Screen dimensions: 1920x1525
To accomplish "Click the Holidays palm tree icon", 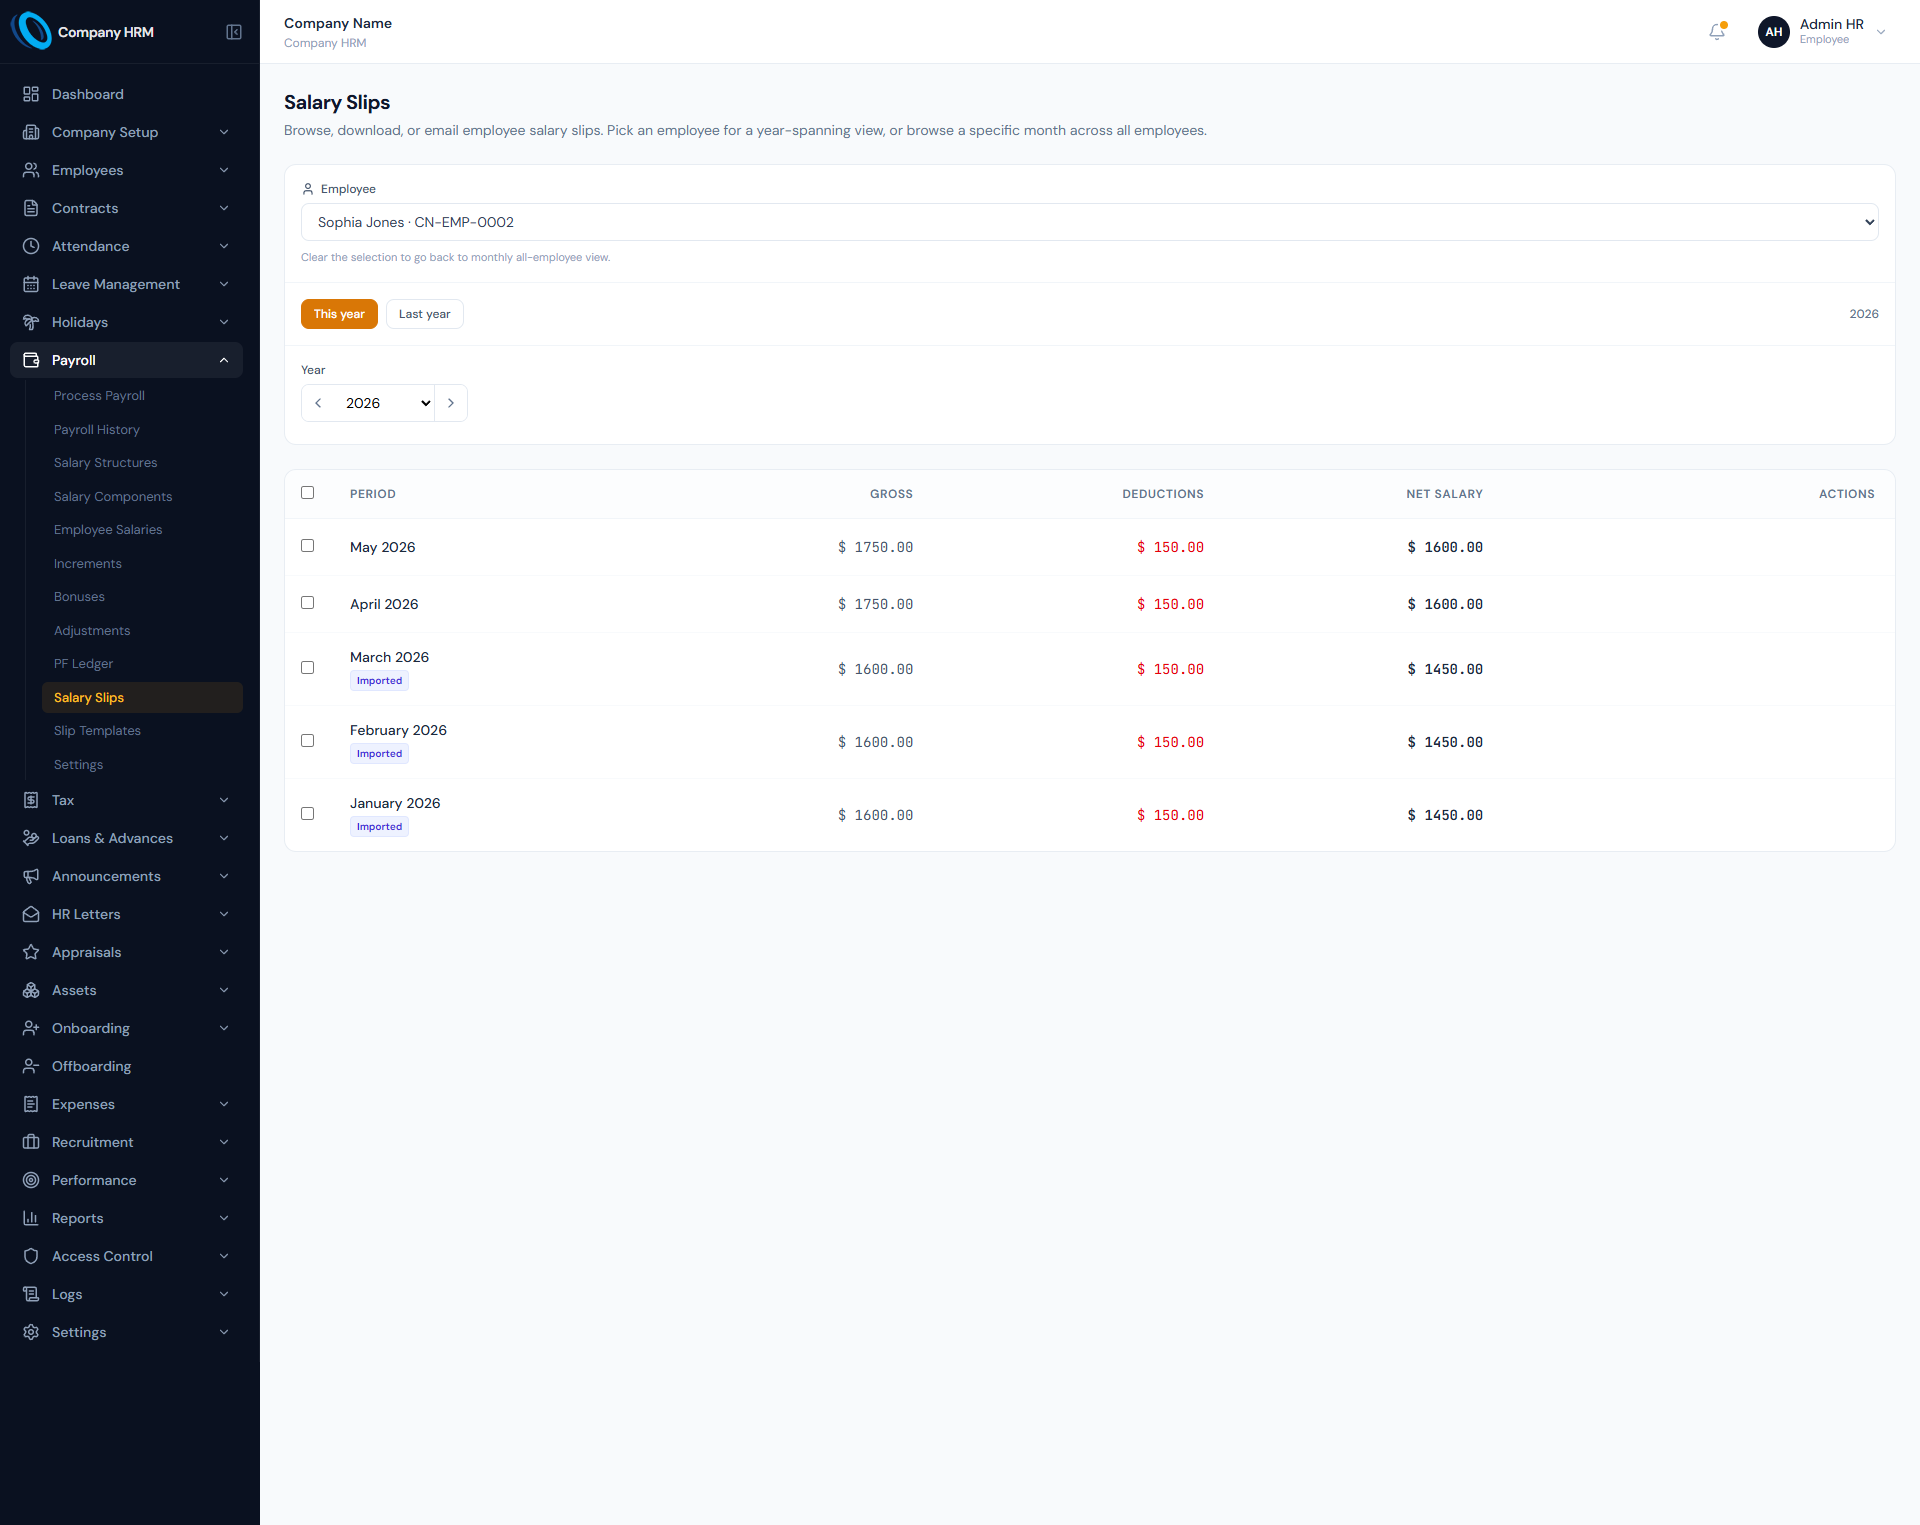I will (31, 322).
